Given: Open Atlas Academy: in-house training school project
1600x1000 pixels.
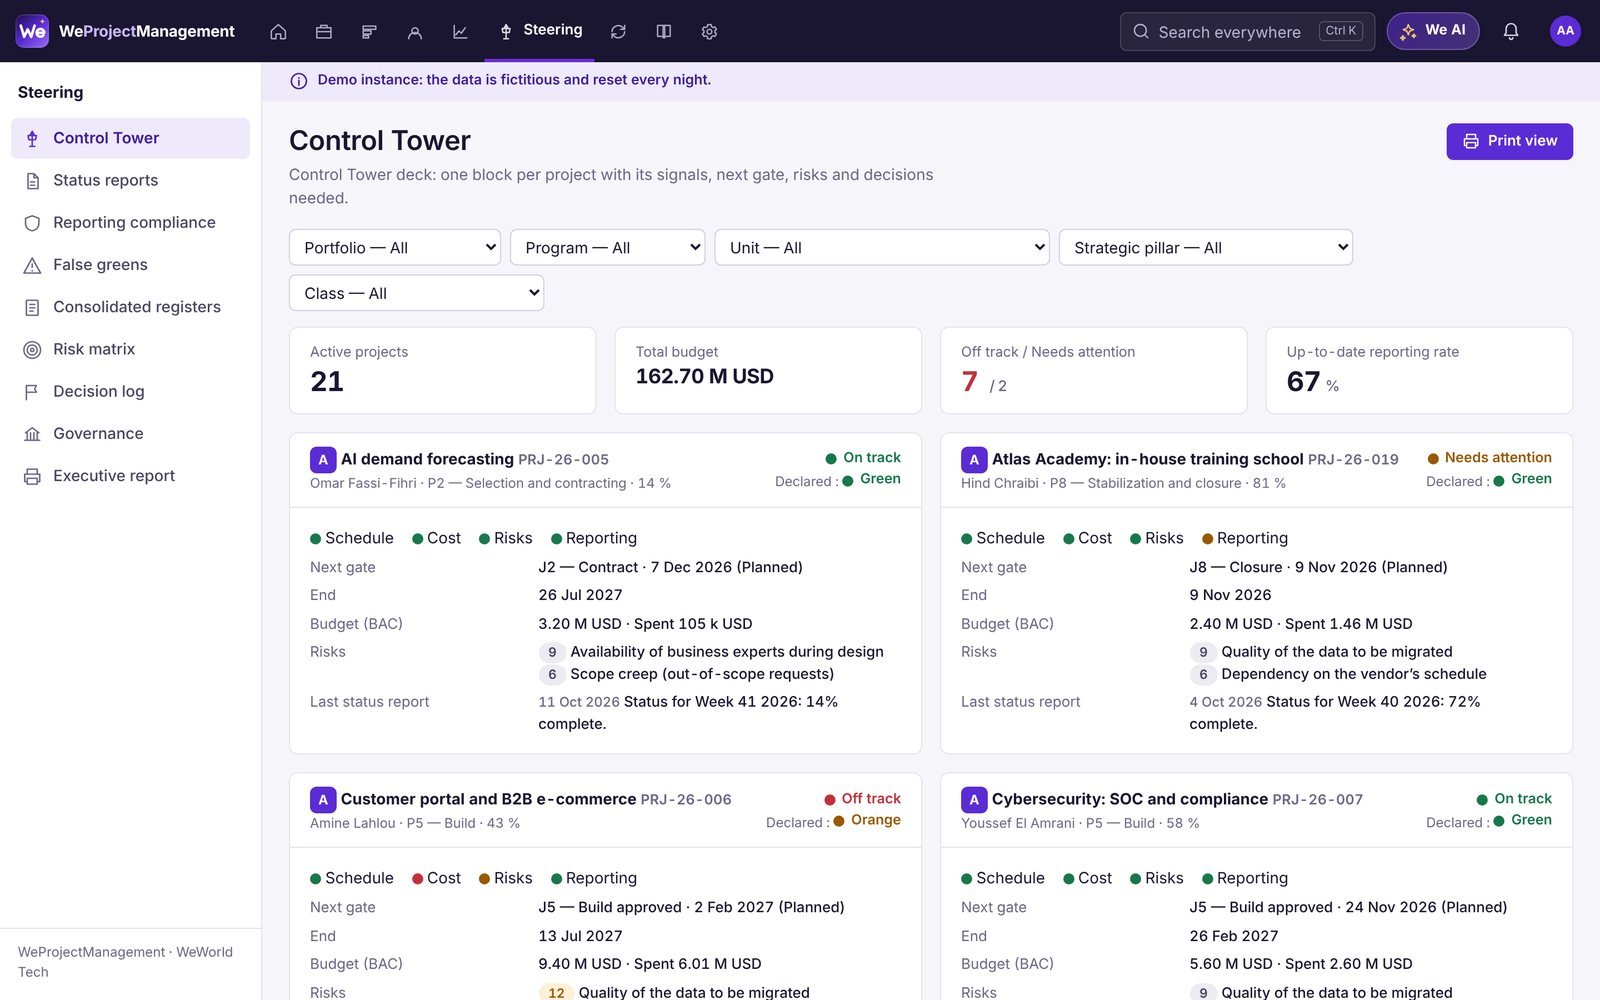Looking at the screenshot, I should tap(1148, 459).
